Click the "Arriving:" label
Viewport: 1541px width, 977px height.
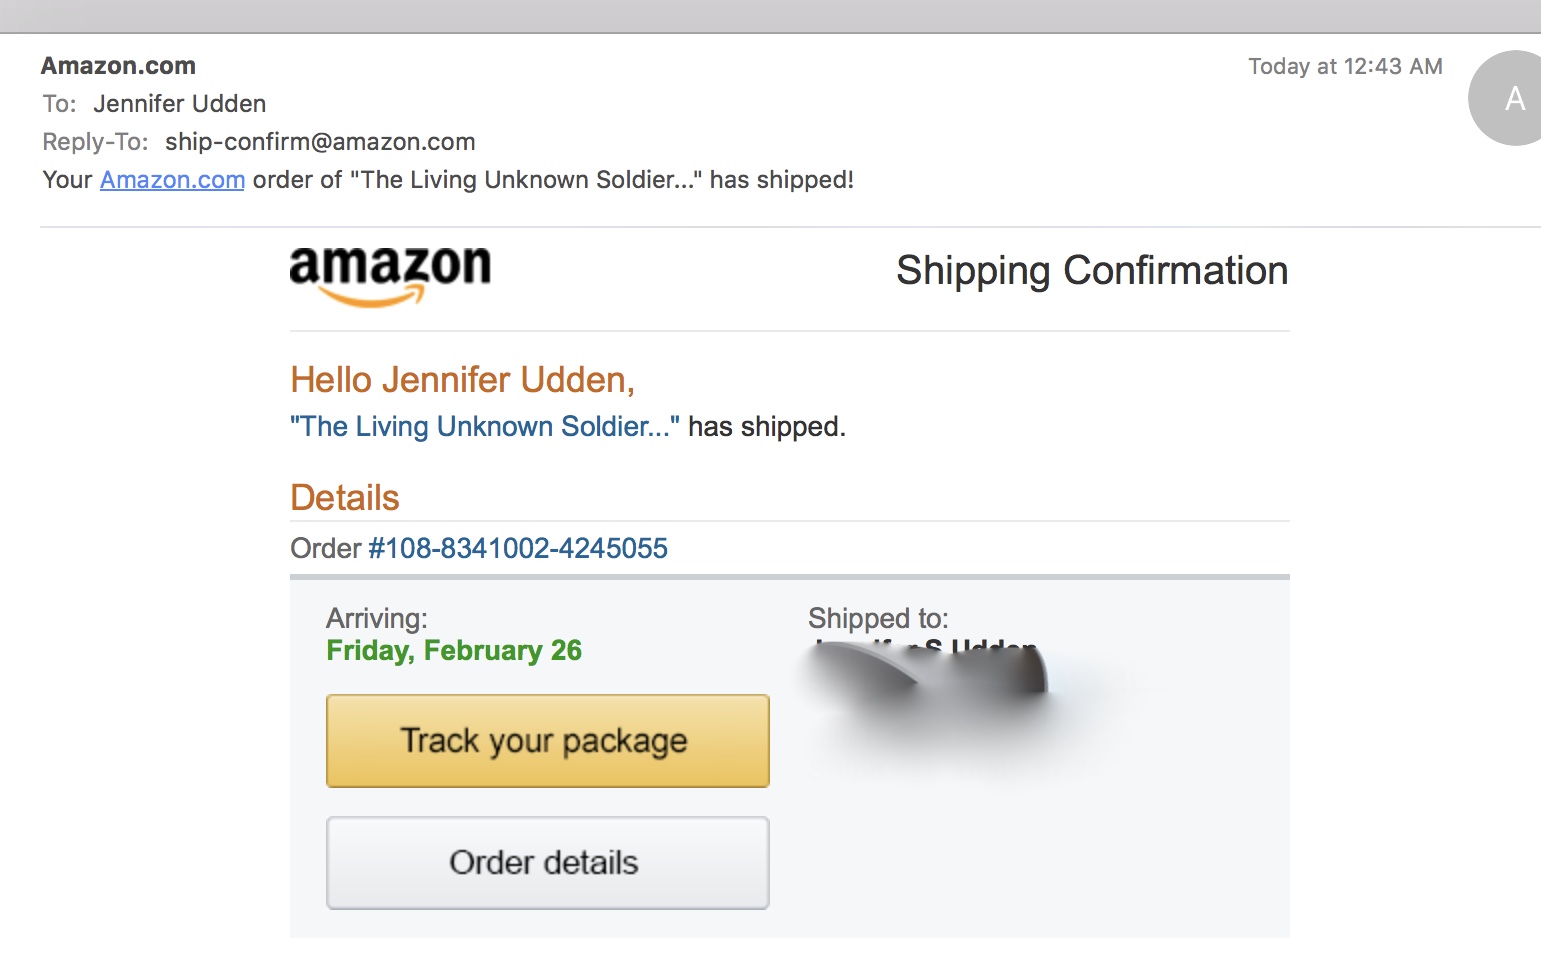[377, 618]
